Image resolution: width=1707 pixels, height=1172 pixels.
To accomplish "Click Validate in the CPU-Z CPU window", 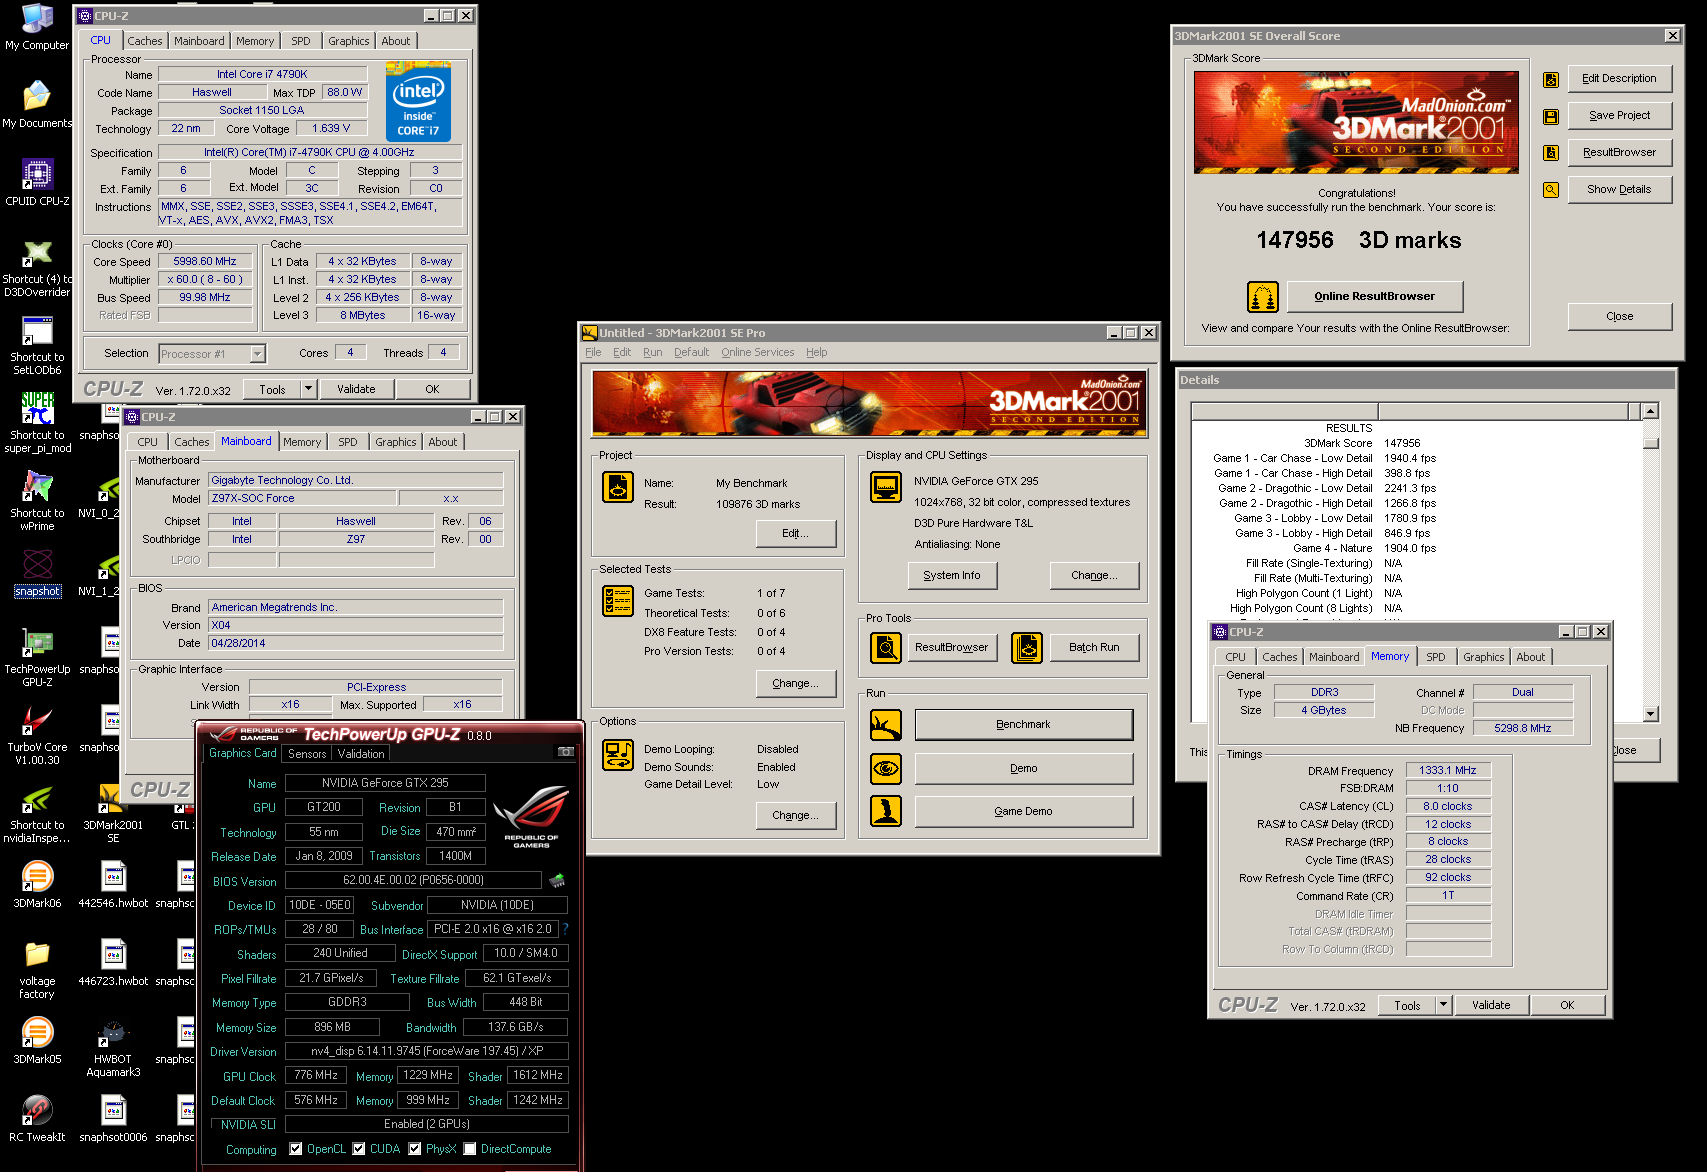I will [x=357, y=389].
